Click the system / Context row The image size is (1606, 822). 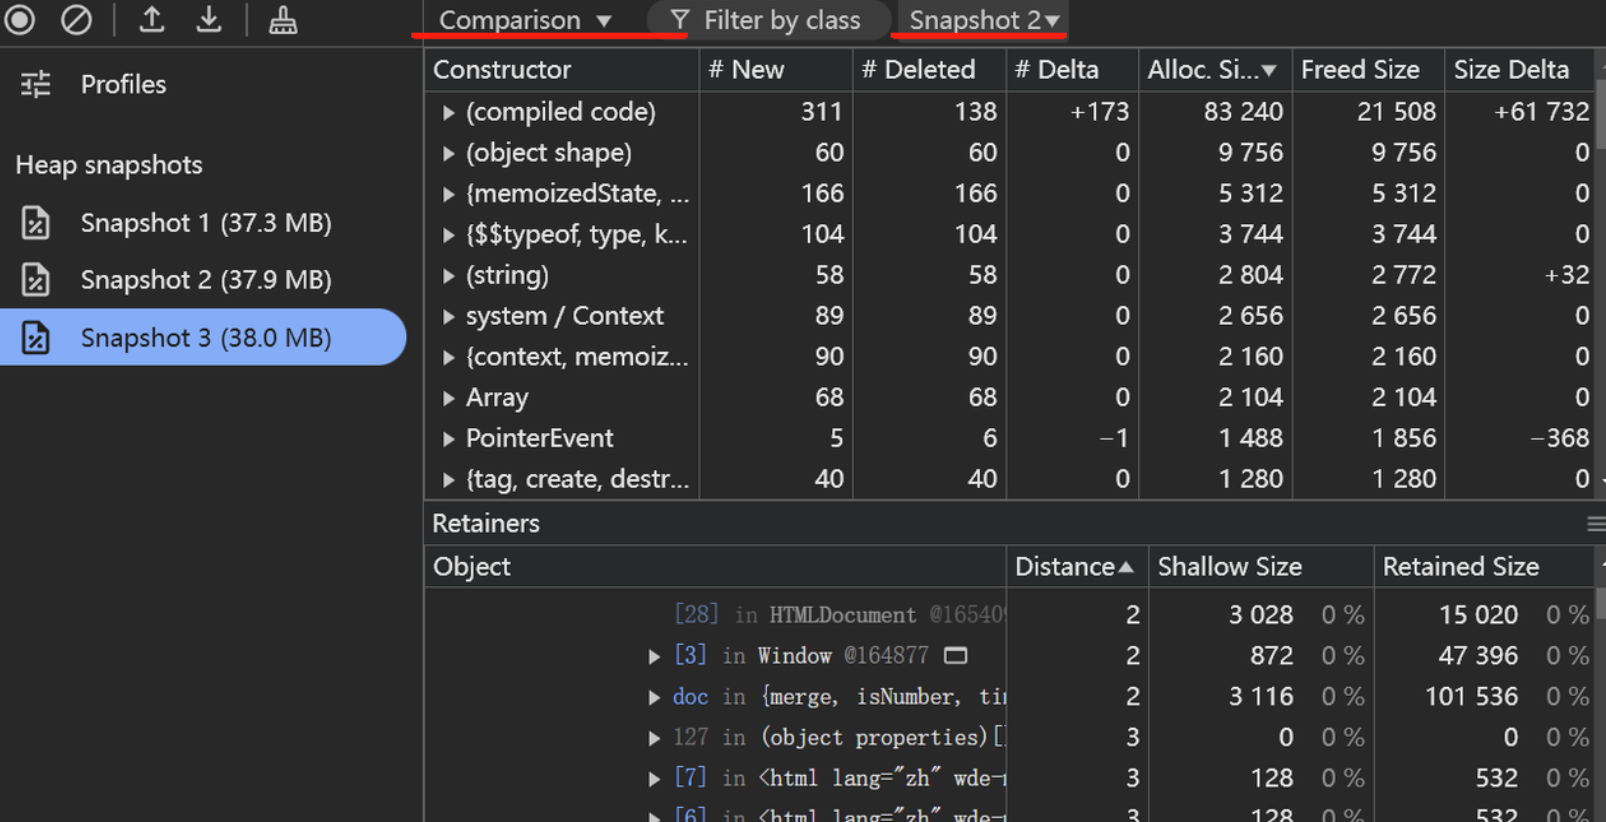click(1010, 316)
